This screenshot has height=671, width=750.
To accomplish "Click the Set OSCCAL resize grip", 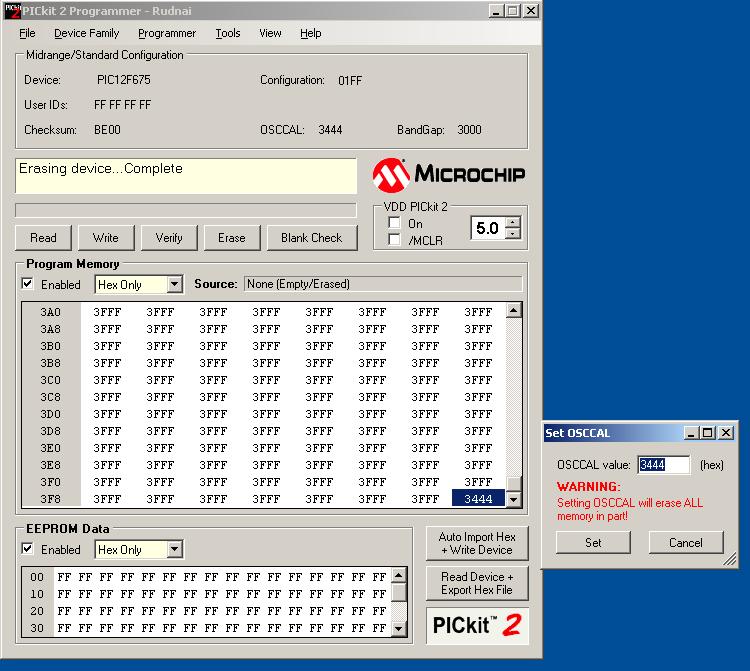I will pos(730,559).
